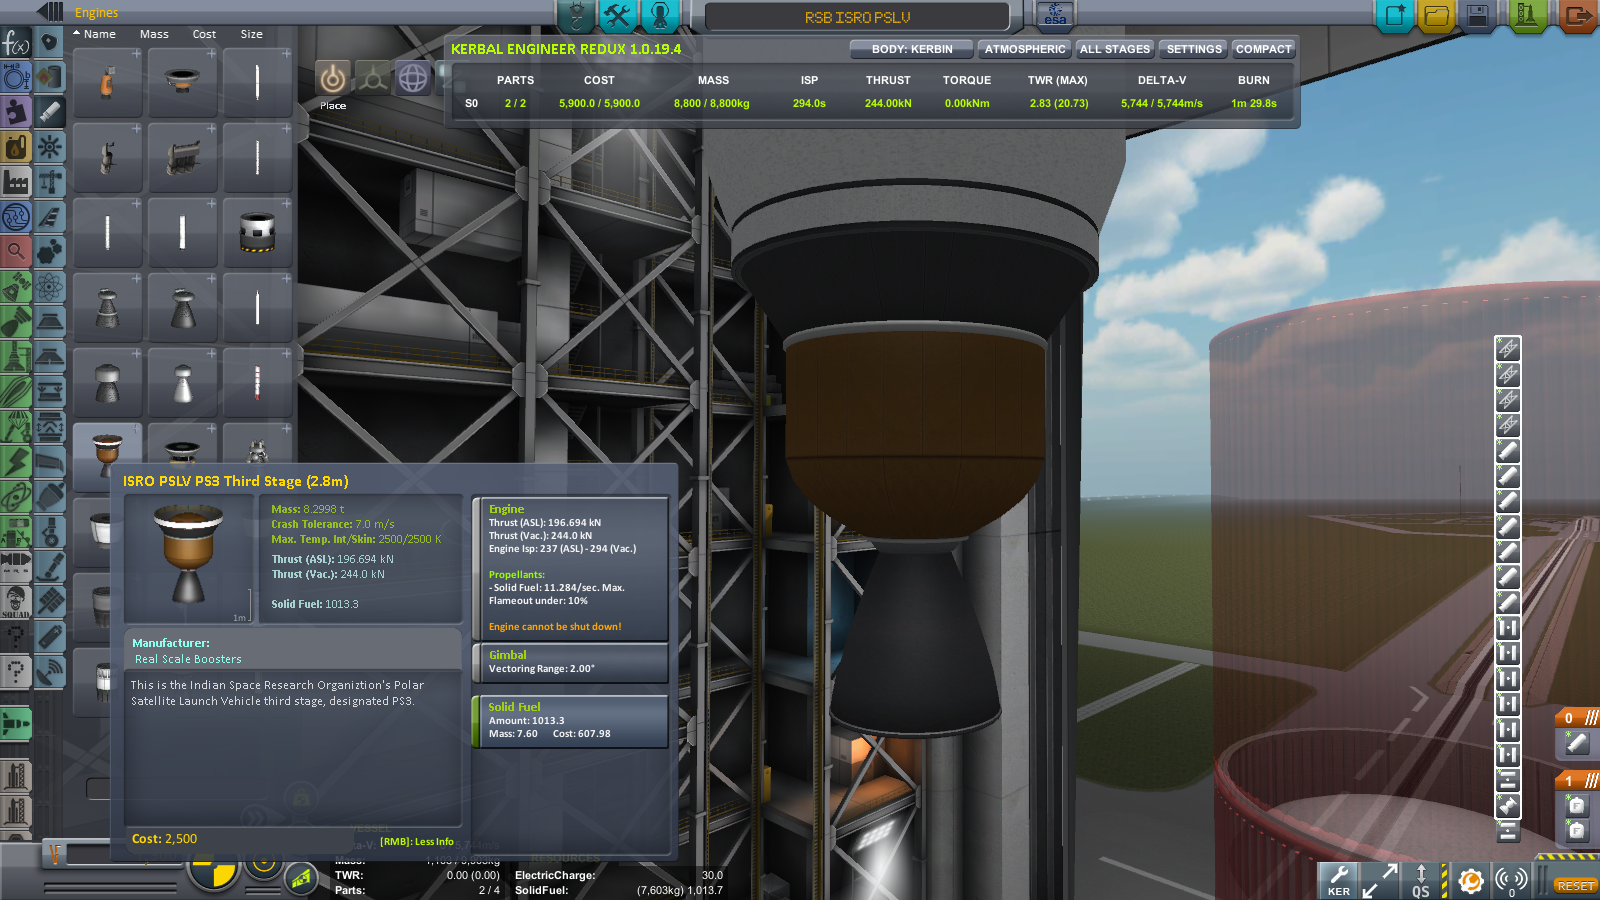
Task: Expand the stage 0 header
Action: [x=1577, y=717]
